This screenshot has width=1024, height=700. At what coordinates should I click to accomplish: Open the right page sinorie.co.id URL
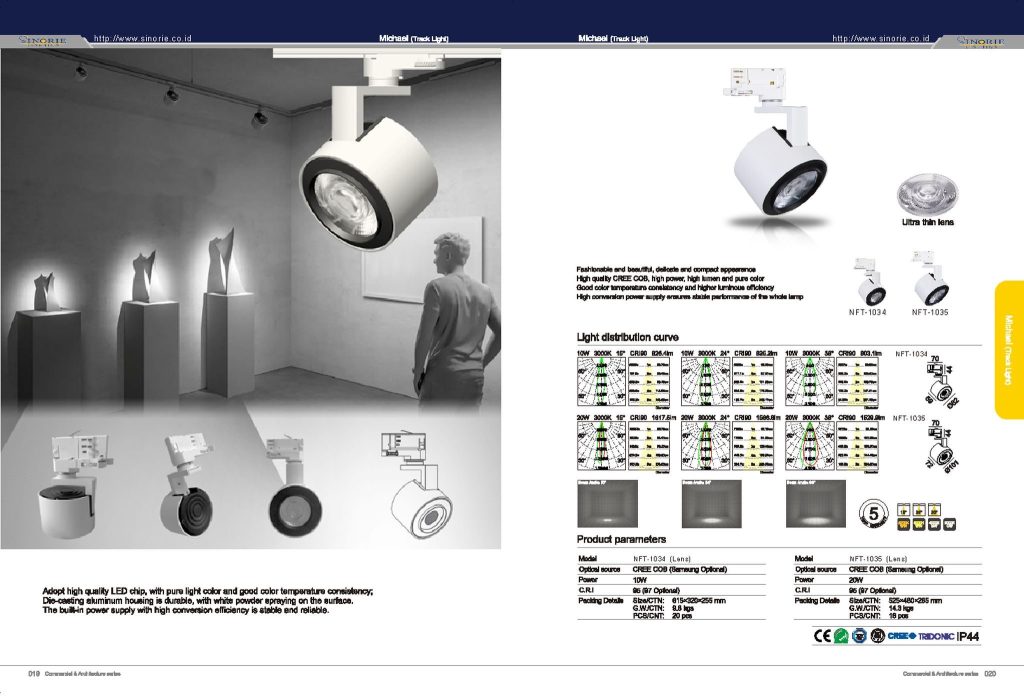click(881, 38)
